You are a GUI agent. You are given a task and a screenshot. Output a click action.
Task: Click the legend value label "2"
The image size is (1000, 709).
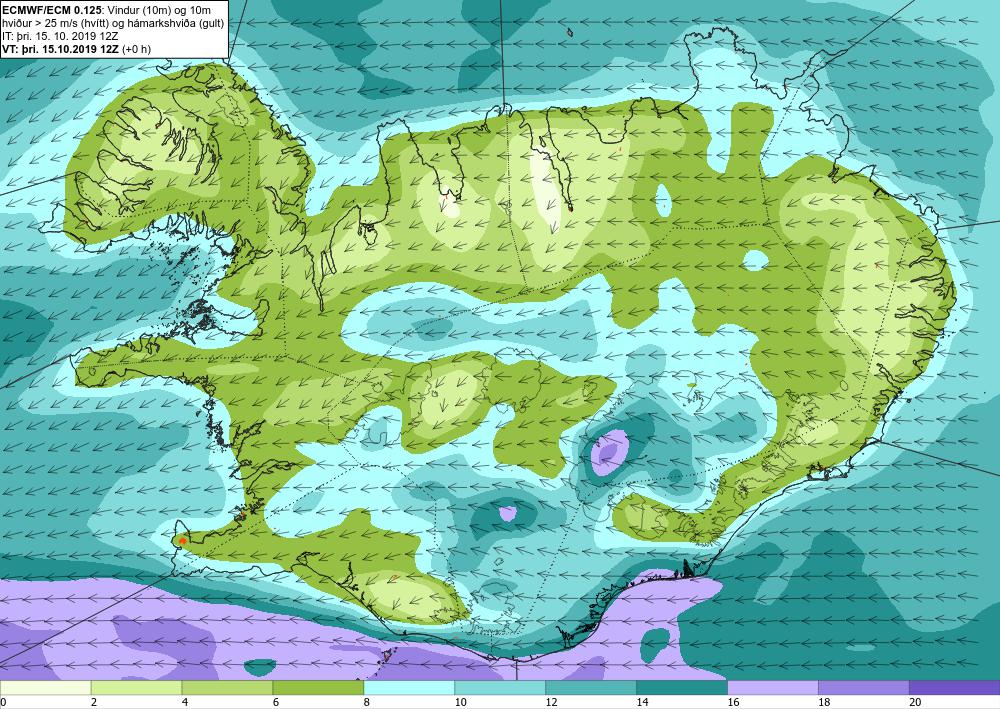coord(94,703)
